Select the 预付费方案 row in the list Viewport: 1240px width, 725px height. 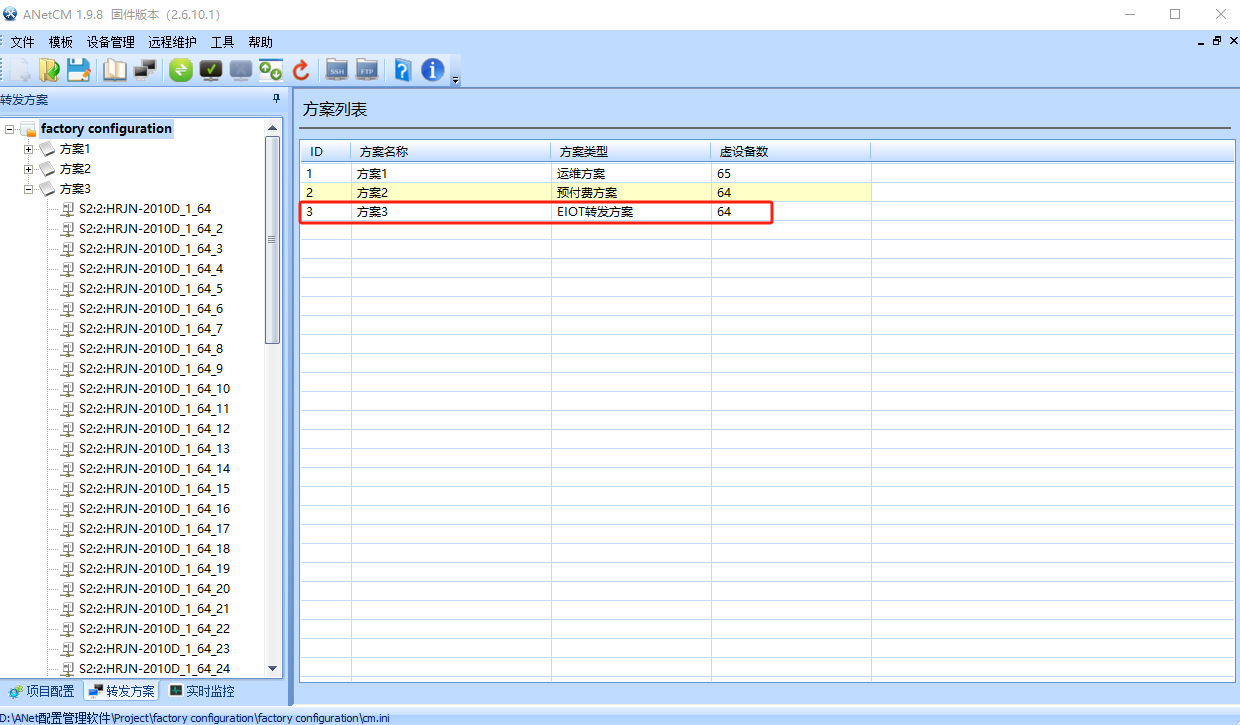(586, 192)
